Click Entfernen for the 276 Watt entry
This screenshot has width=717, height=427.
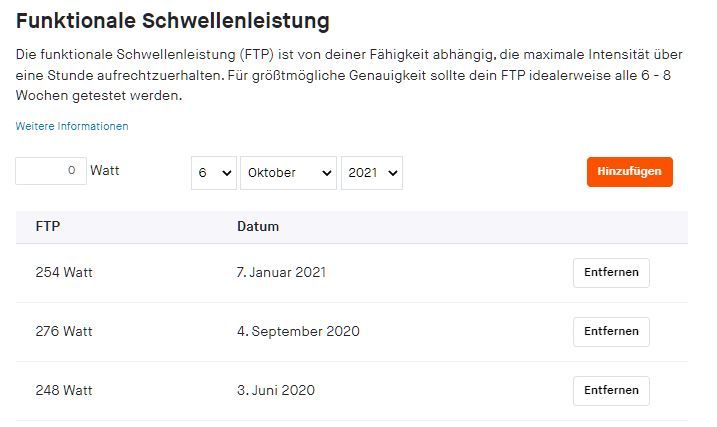(x=611, y=332)
